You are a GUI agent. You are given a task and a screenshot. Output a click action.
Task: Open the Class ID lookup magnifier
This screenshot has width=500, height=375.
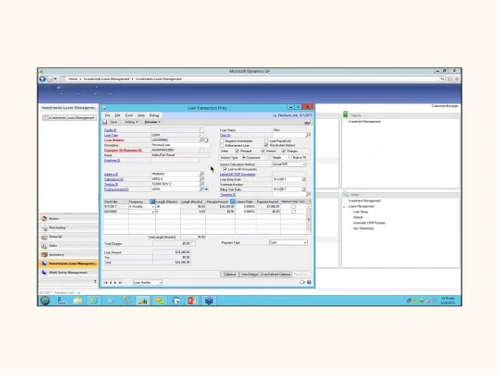308,135
